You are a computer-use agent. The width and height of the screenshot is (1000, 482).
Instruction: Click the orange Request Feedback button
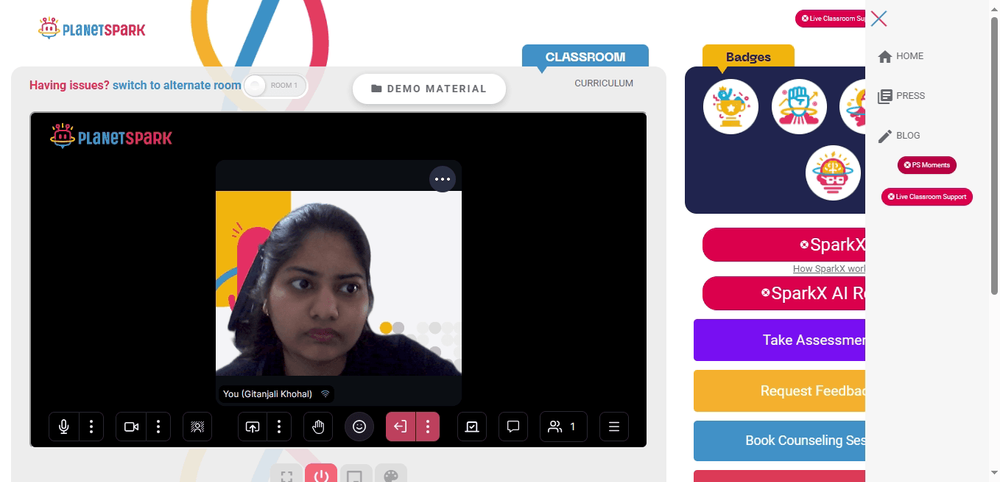tap(779, 391)
